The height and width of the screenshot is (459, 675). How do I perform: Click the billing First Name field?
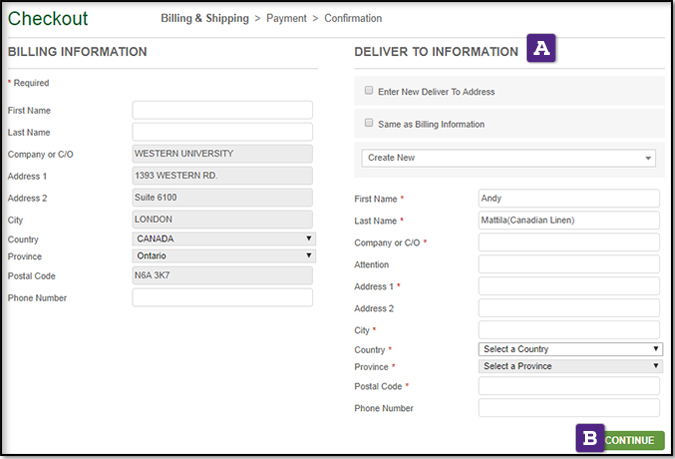point(222,110)
